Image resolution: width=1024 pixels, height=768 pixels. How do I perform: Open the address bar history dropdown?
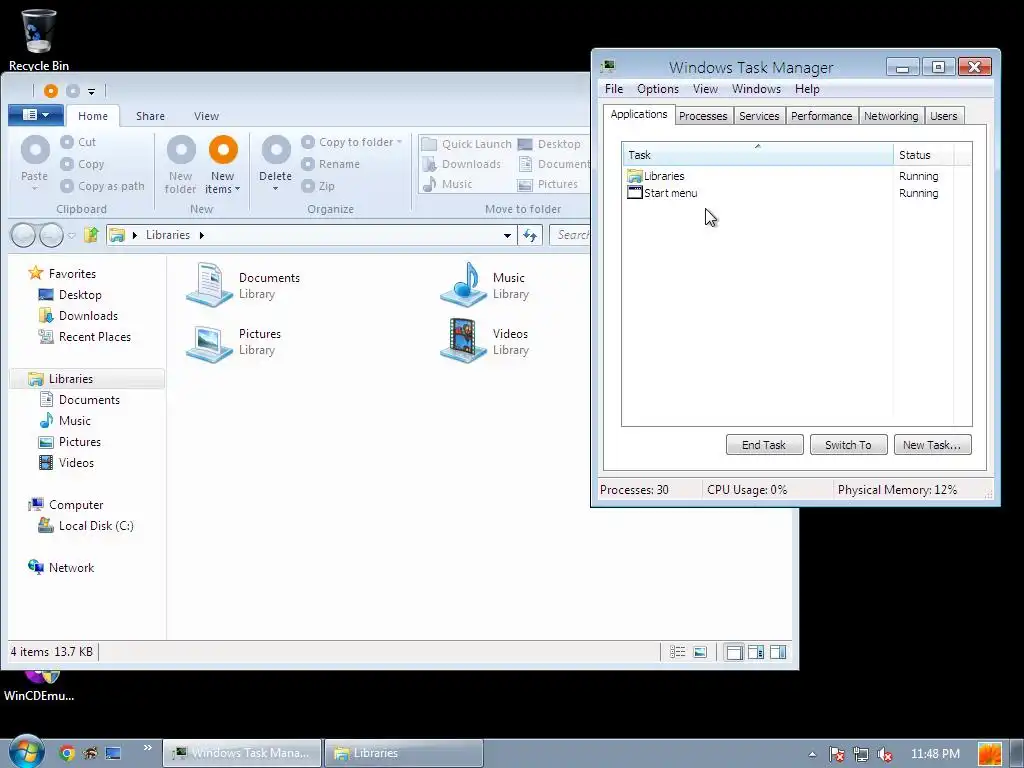(507, 235)
